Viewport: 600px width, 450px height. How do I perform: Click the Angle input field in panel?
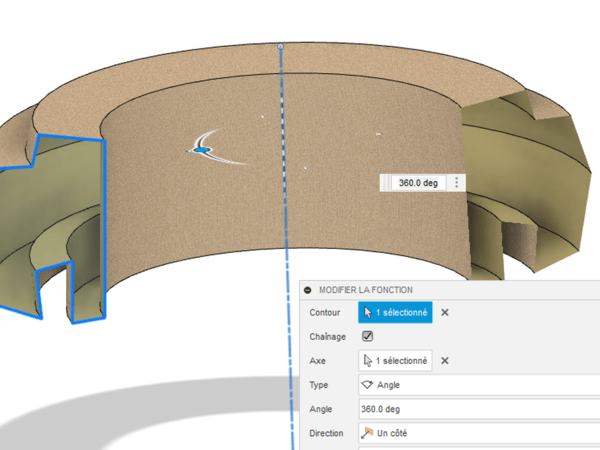480,409
